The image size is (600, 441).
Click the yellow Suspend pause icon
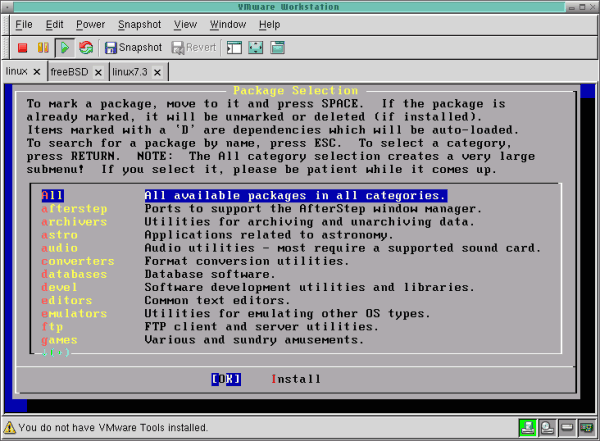pos(43,48)
